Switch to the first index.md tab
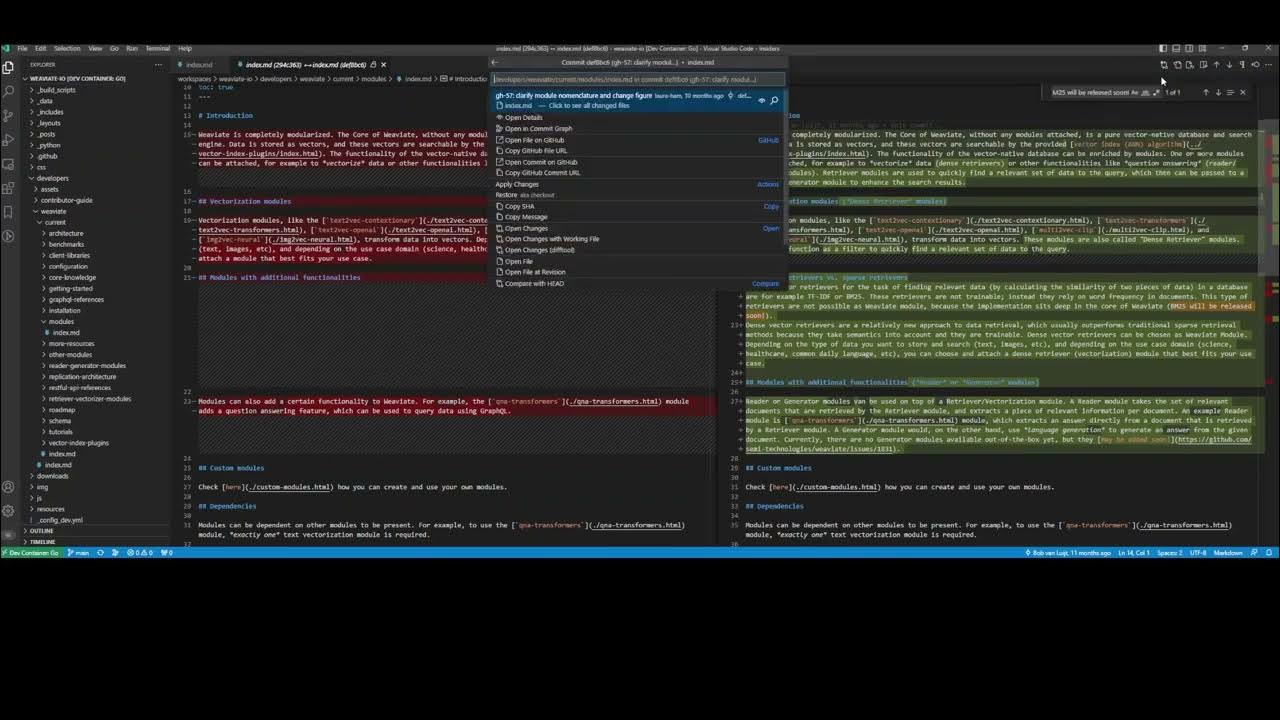The image size is (1280, 720). click(199, 64)
